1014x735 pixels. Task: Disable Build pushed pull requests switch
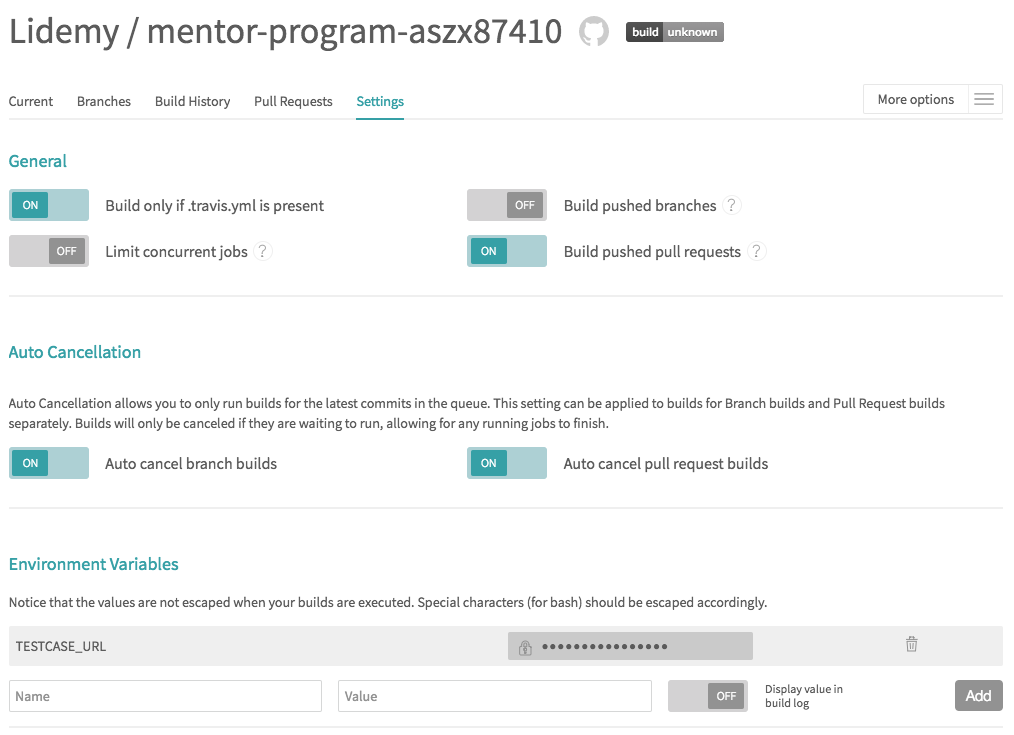tap(506, 251)
